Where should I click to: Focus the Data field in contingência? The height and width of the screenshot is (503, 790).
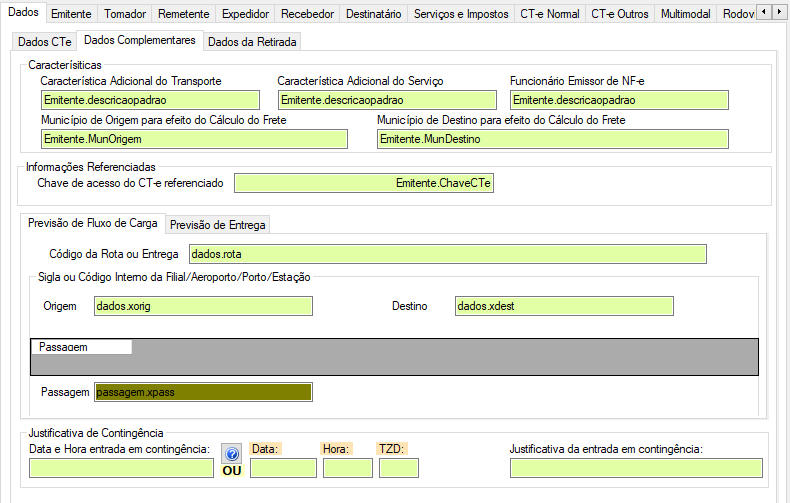pos(283,468)
